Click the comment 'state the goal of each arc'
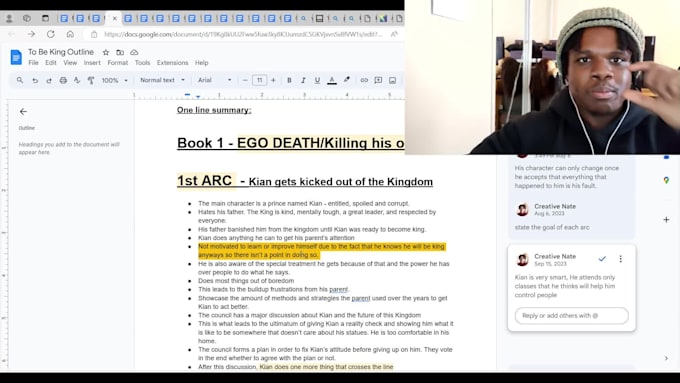 click(x=552, y=227)
